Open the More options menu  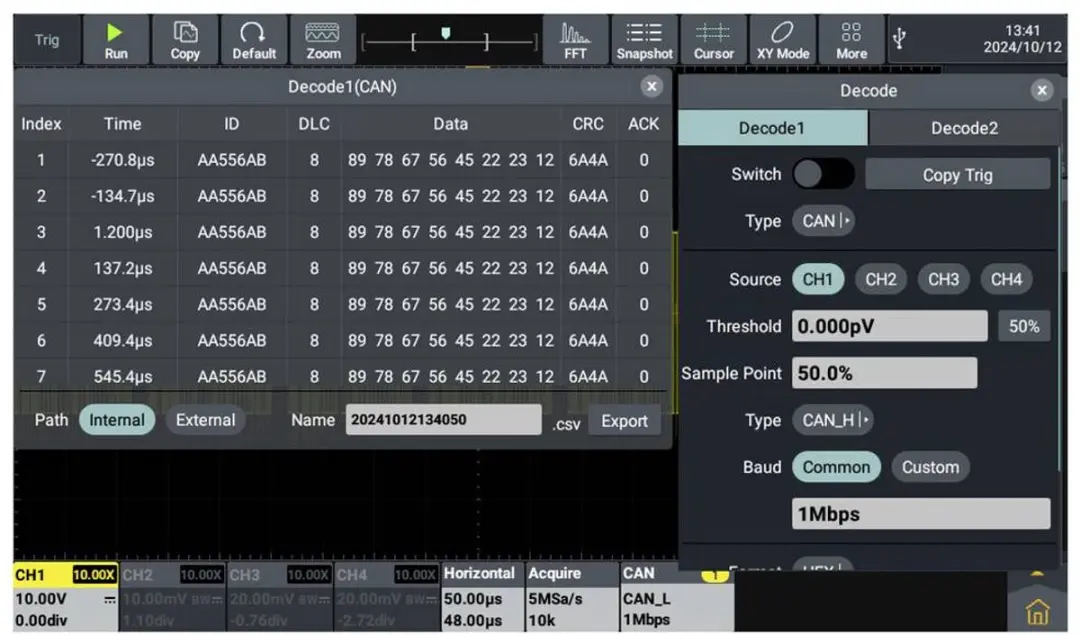[851, 40]
